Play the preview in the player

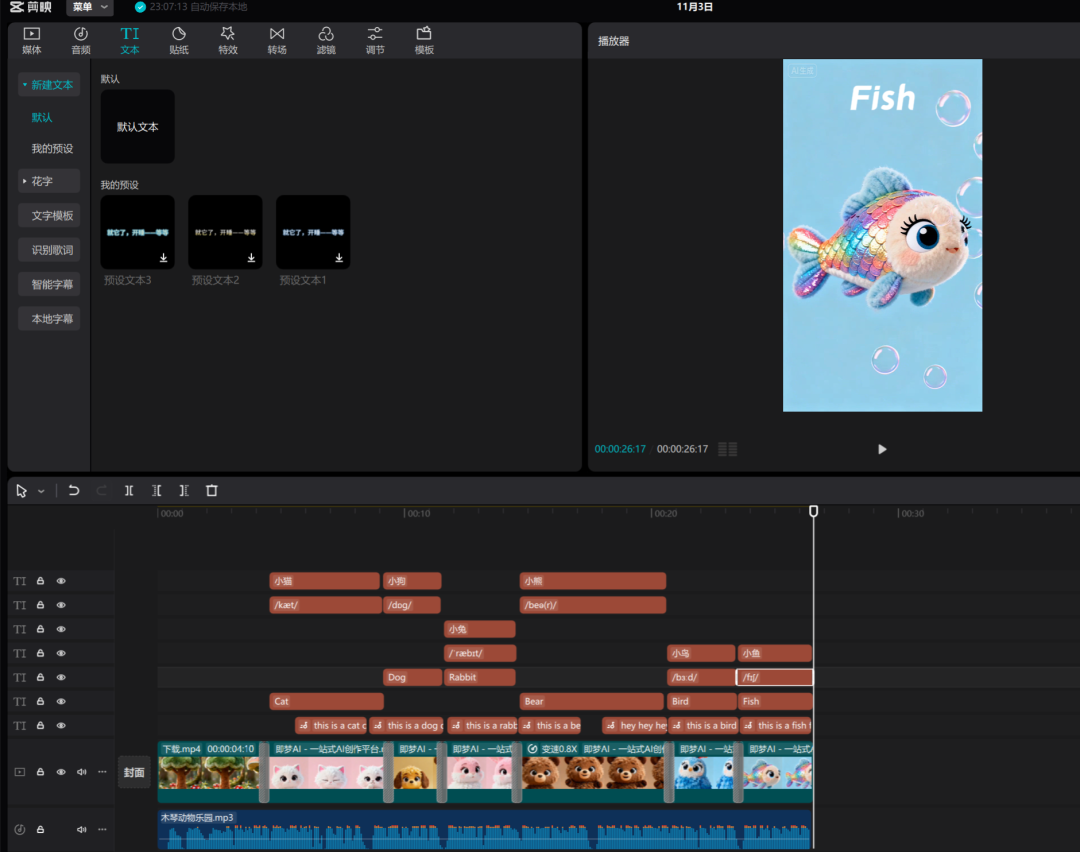coord(882,449)
